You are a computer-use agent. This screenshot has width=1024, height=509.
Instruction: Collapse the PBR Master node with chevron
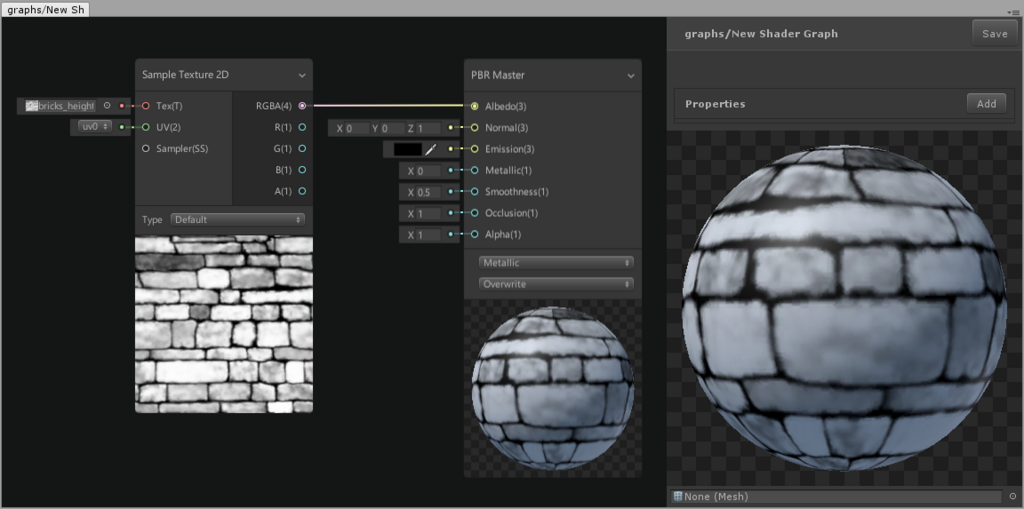coord(631,76)
